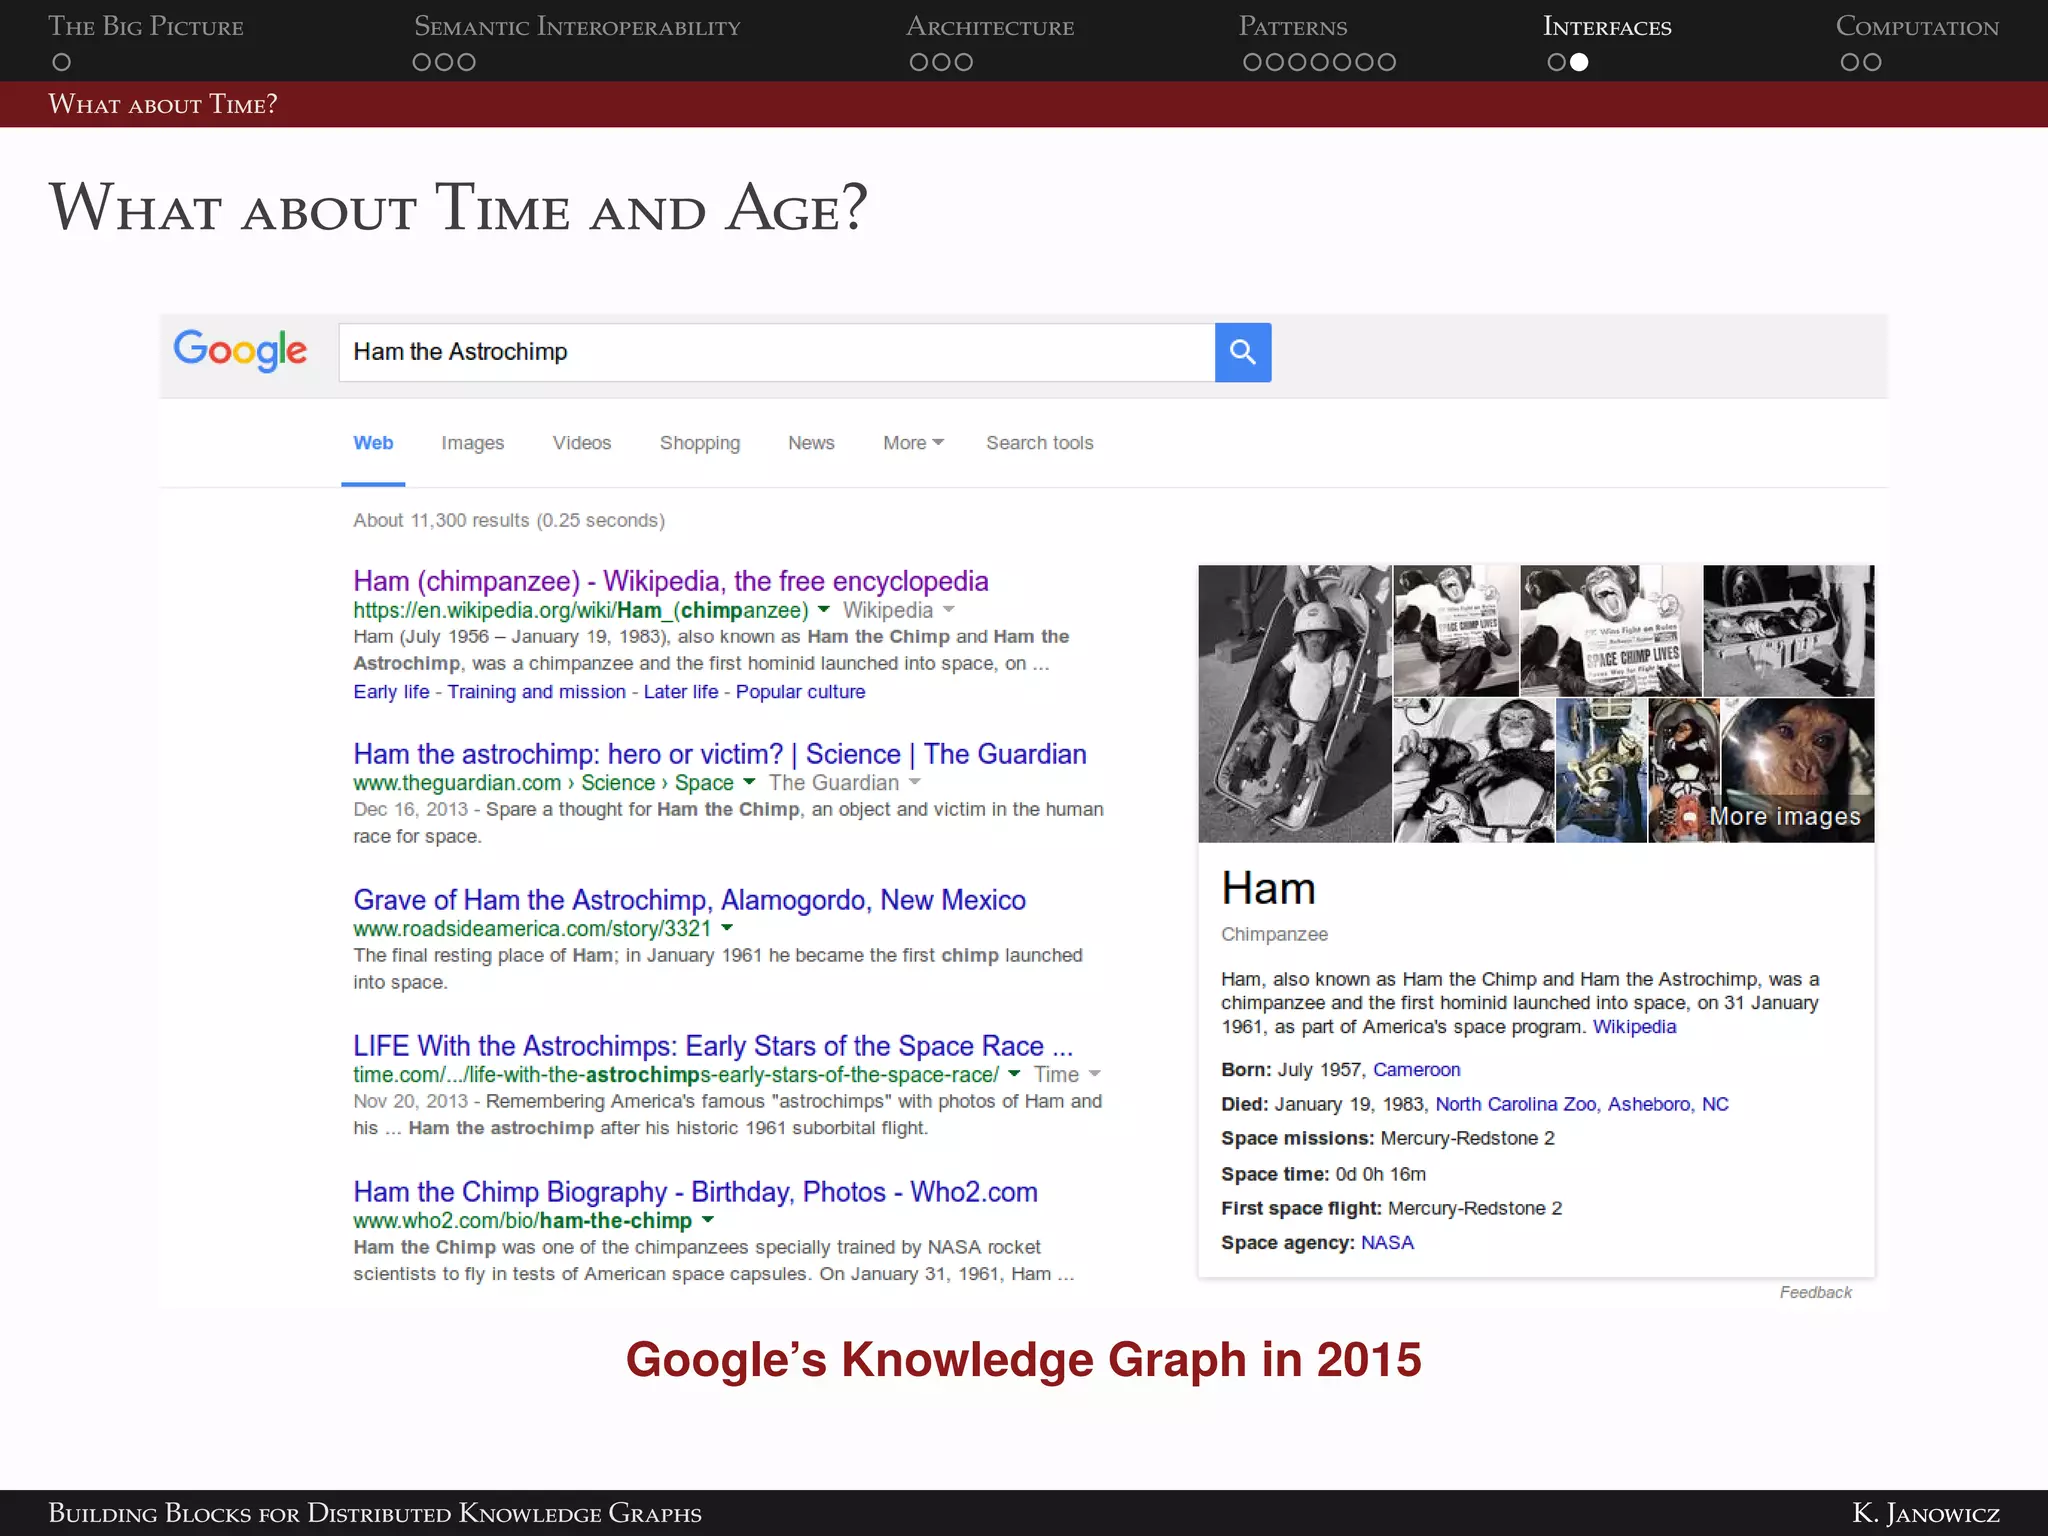Click Building Blocks for Distributed Knowledge Graphs

click(x=375, y=1513)
